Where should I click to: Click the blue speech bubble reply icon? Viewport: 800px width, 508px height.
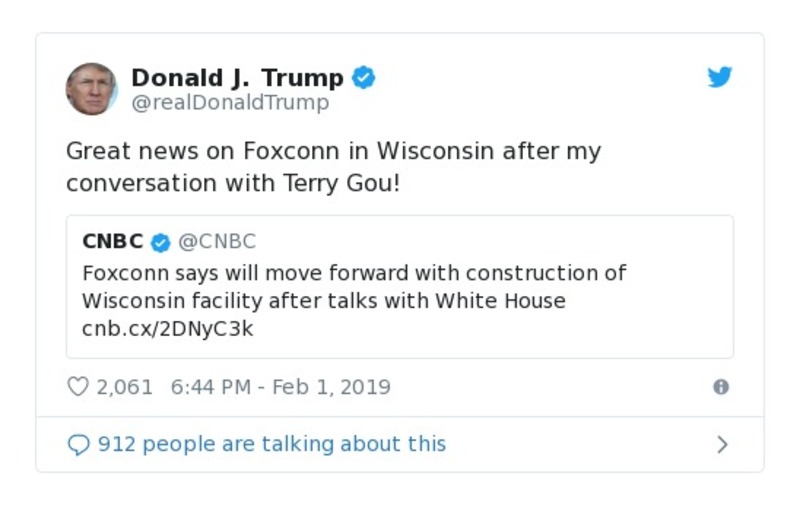click(x=79, y=445)
